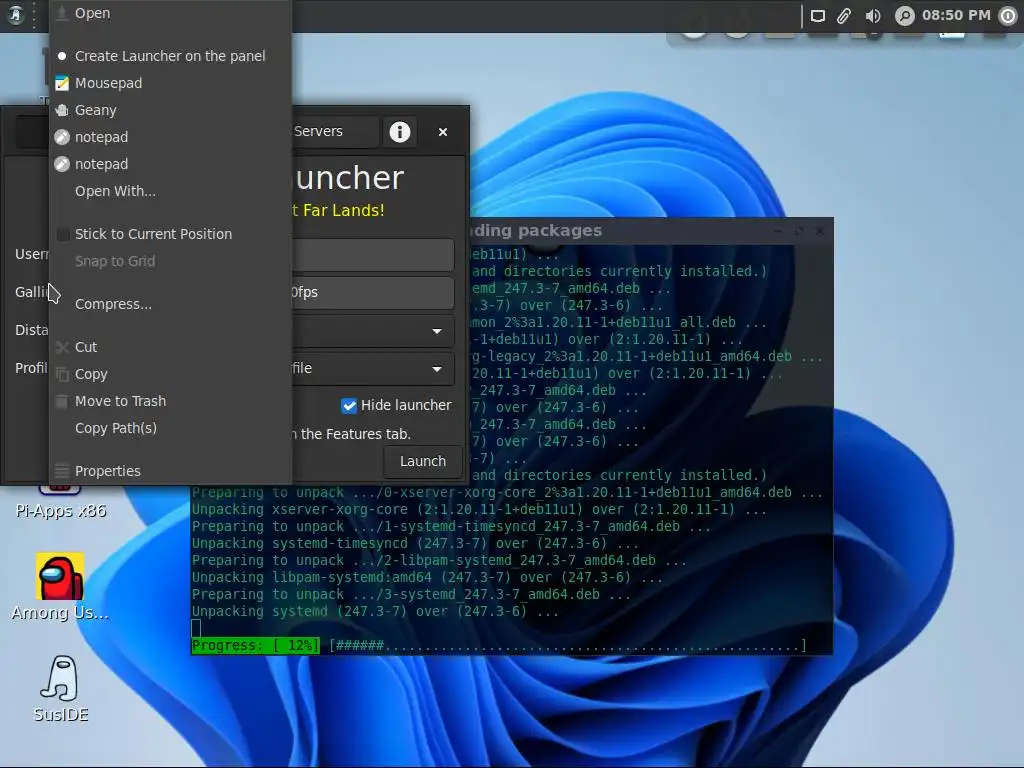
Task: Click 'Unpacking libpam-systemd:amd64' terminal line
Action: pos(427,577)
